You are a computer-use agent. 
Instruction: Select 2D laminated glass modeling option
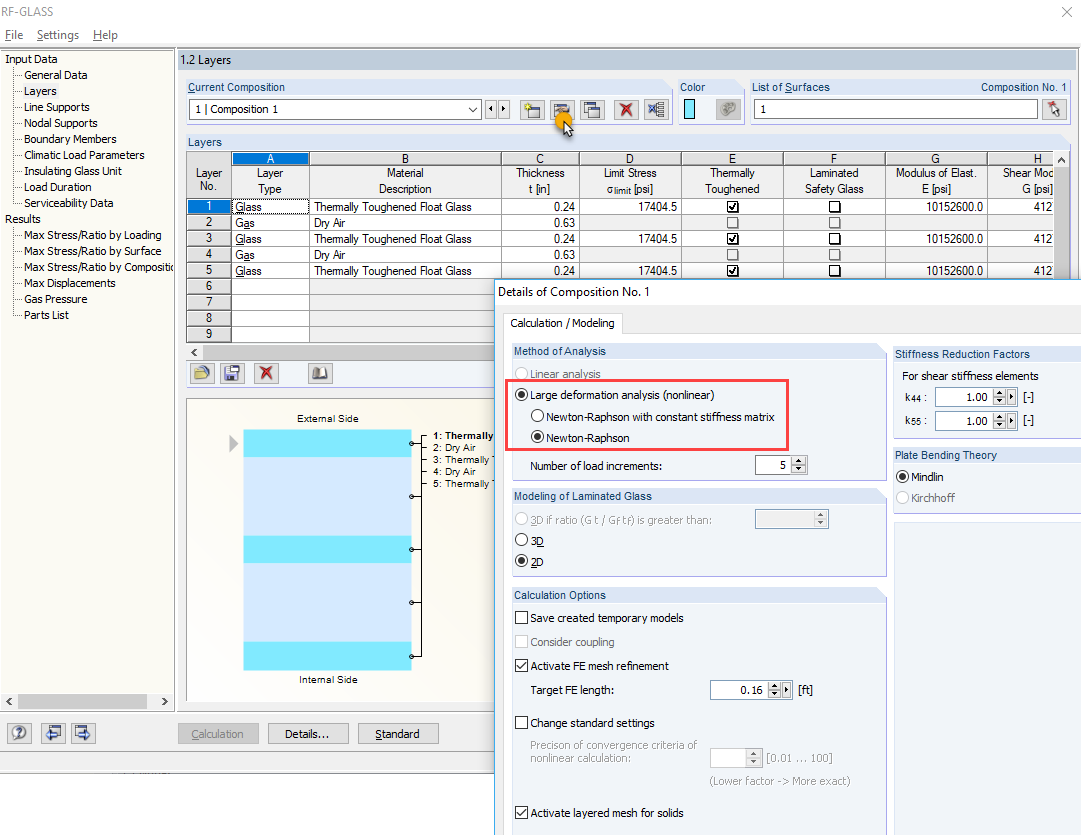pyautogui.click(x=522, y=561)
